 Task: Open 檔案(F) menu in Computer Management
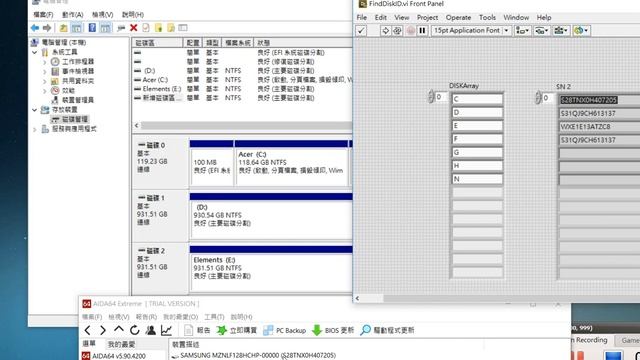click(x=43, y=15)
